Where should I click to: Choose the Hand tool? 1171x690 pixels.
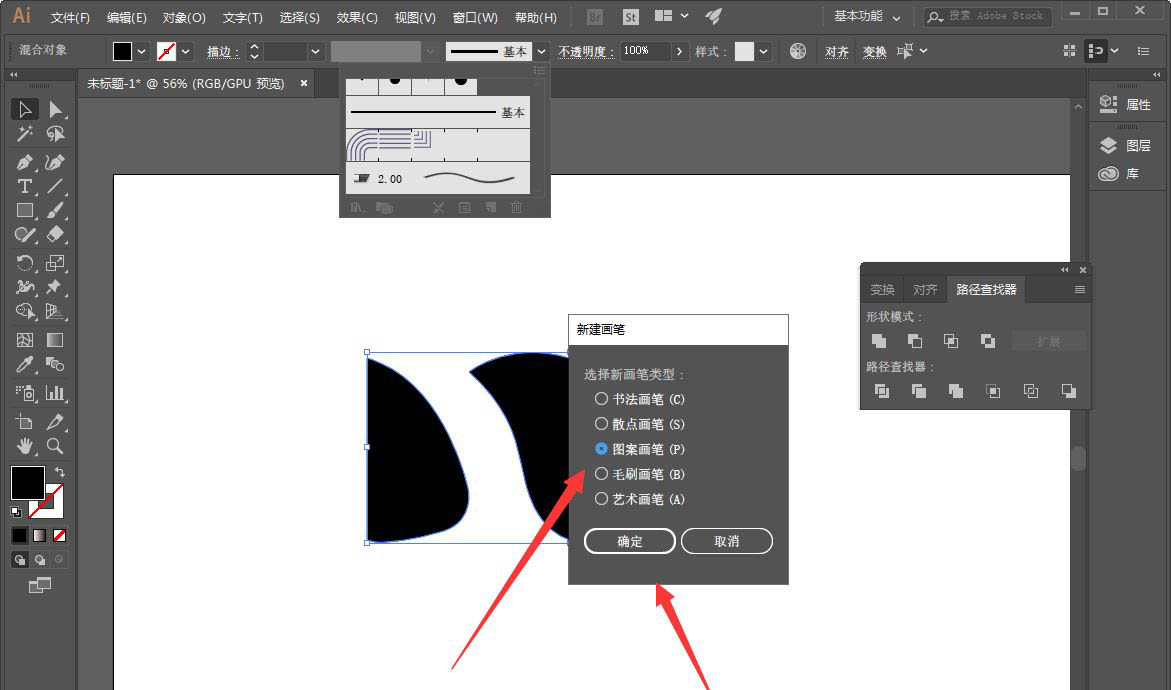pyautogui.click(x=25, y=446)
